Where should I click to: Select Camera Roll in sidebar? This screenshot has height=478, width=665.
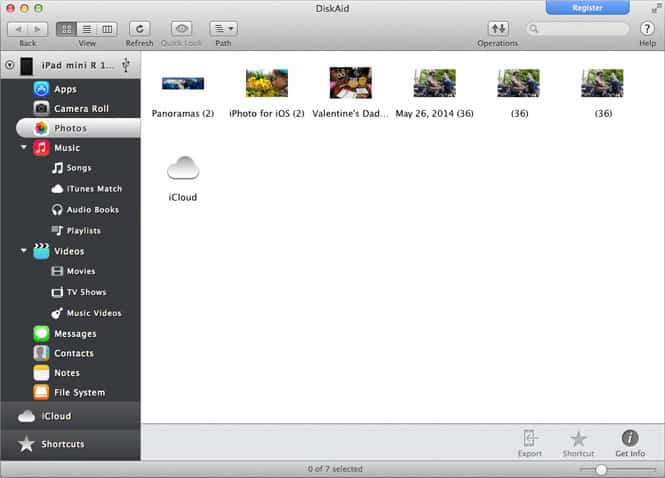[x=80, y=108]
